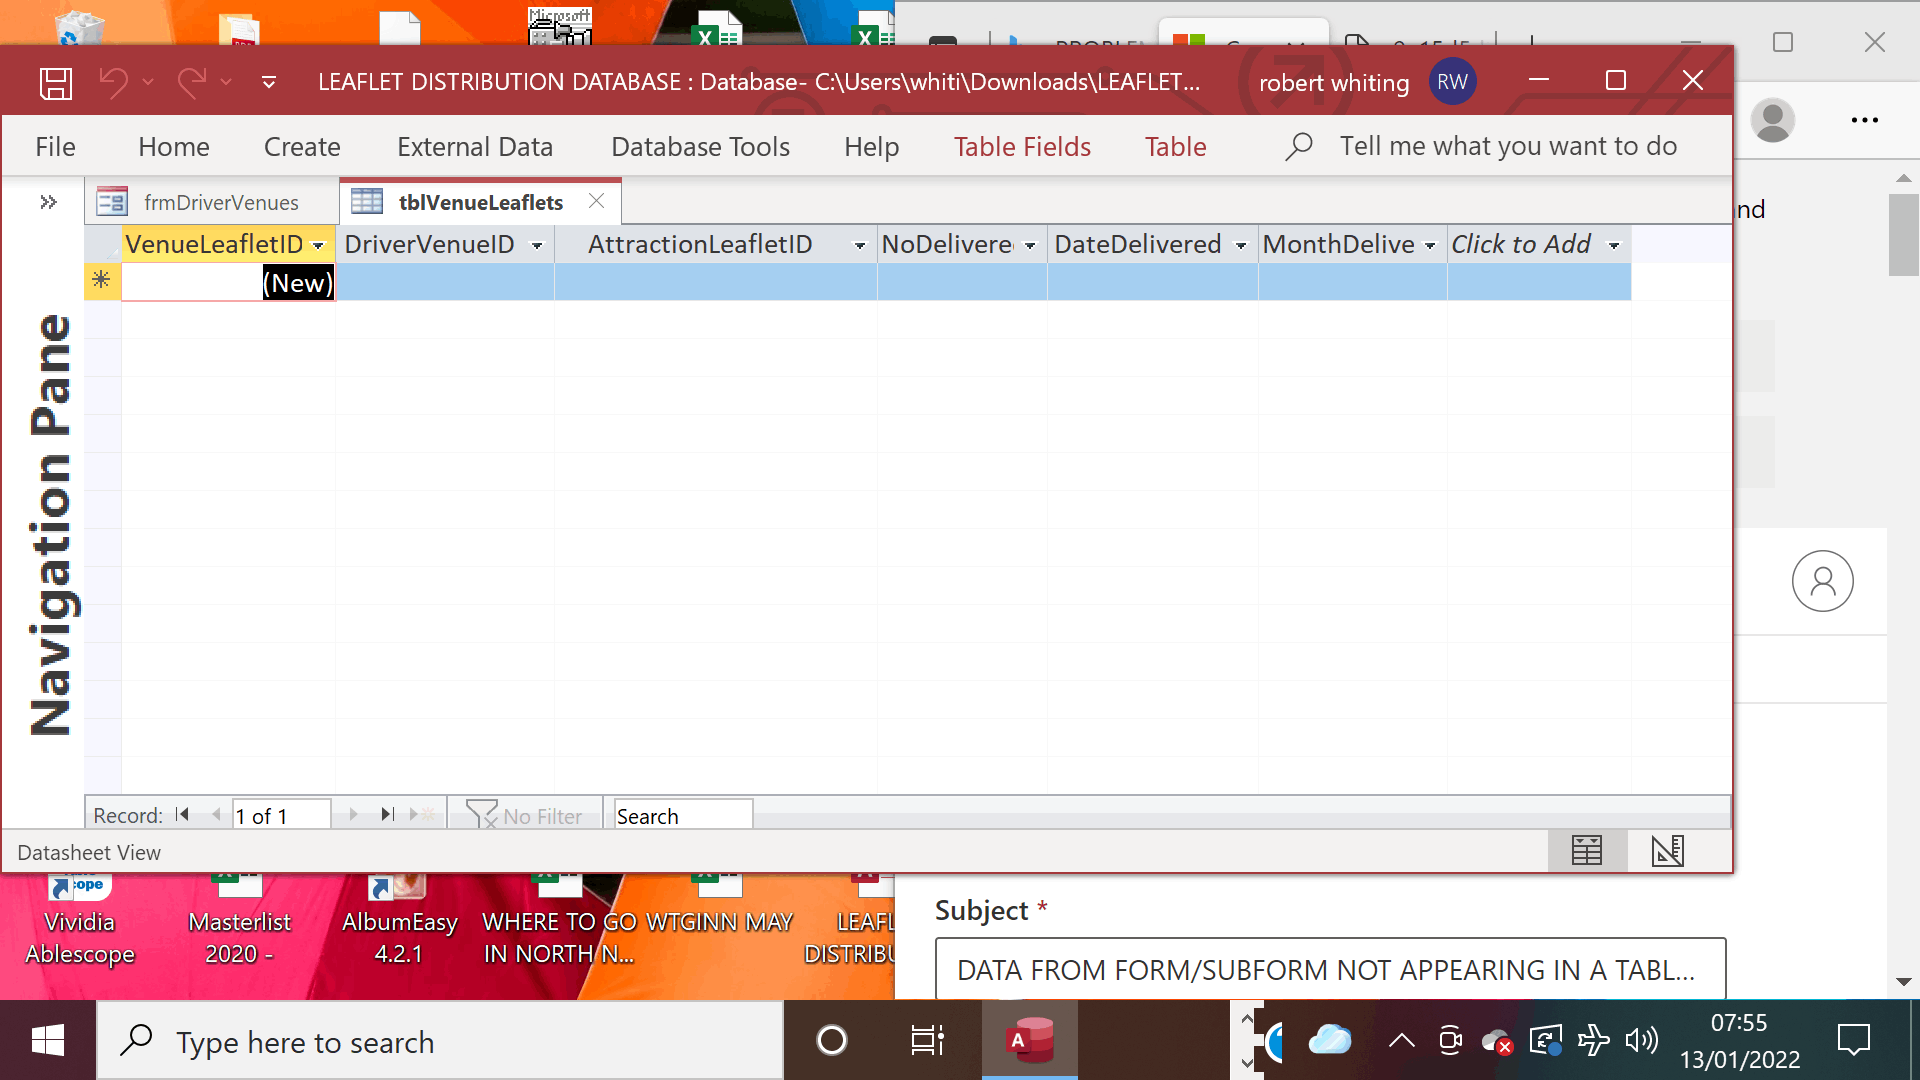Select the Table Fields ribbon tab
Image resolution: width=1920 pixels, height=1080 pixels.
1022,147
